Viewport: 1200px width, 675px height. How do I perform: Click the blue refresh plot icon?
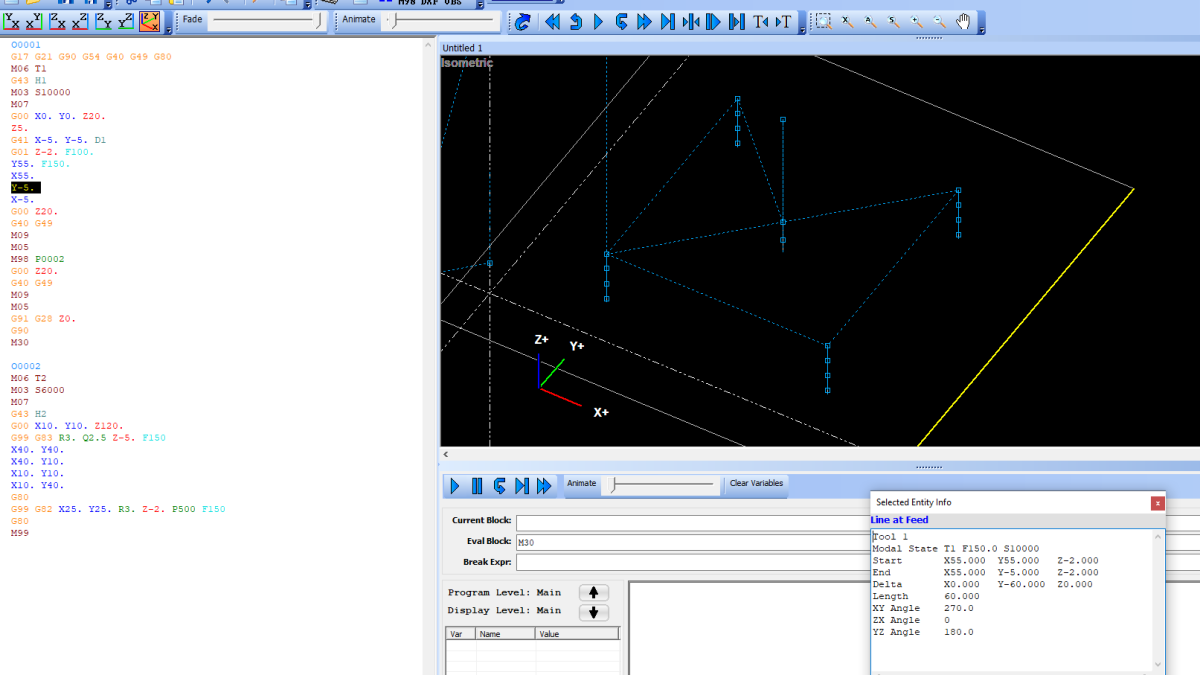click(x=522, y=21)
